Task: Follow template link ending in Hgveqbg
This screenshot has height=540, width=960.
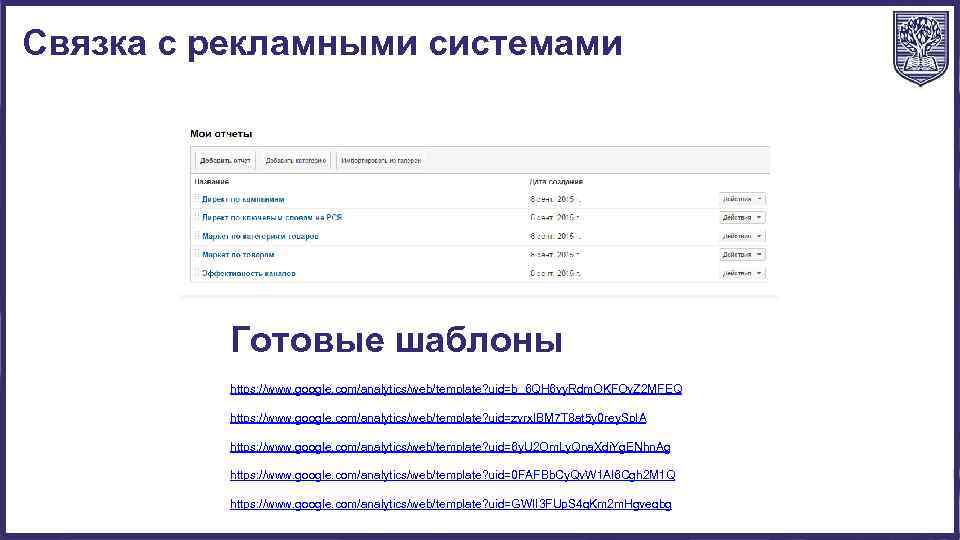Action: 451,504
